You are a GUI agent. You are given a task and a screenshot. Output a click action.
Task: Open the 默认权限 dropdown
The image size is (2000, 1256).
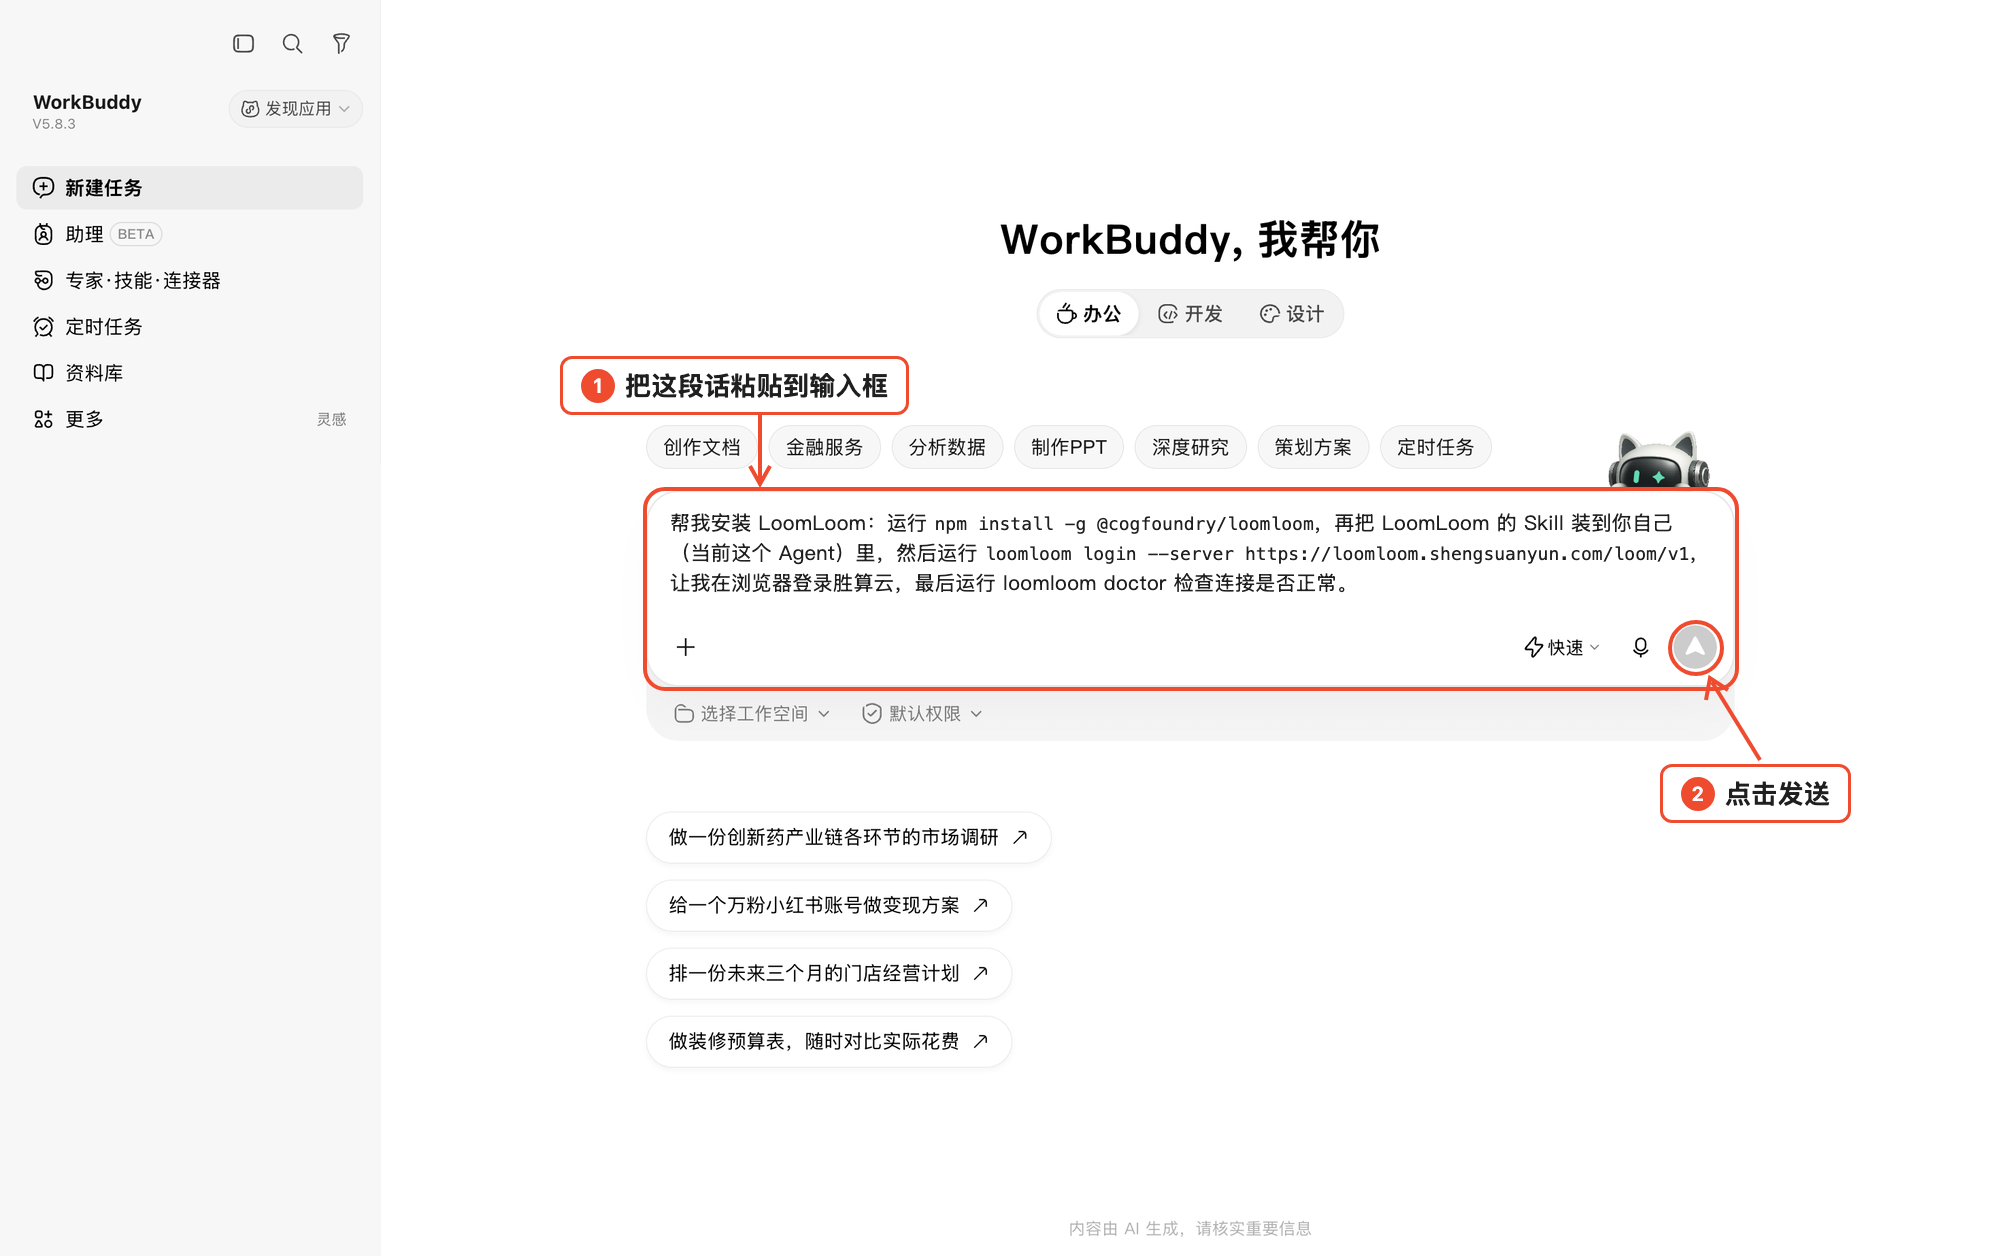(x=922, y=713)
